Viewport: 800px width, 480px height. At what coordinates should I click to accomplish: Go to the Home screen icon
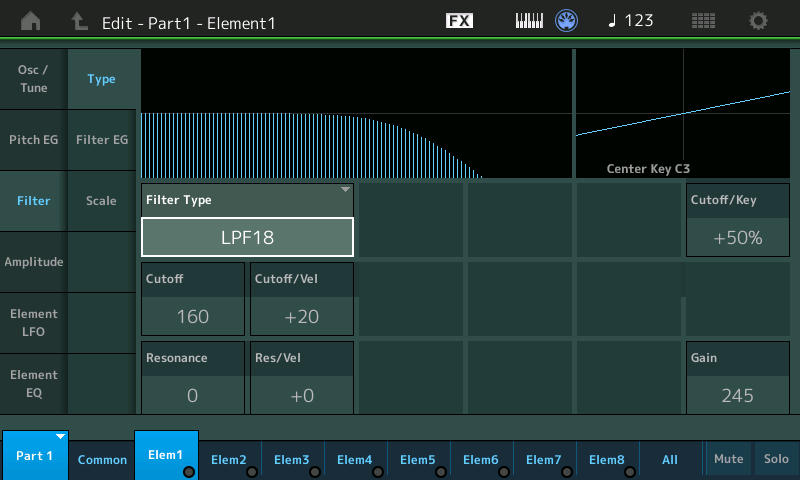point(31,21)
